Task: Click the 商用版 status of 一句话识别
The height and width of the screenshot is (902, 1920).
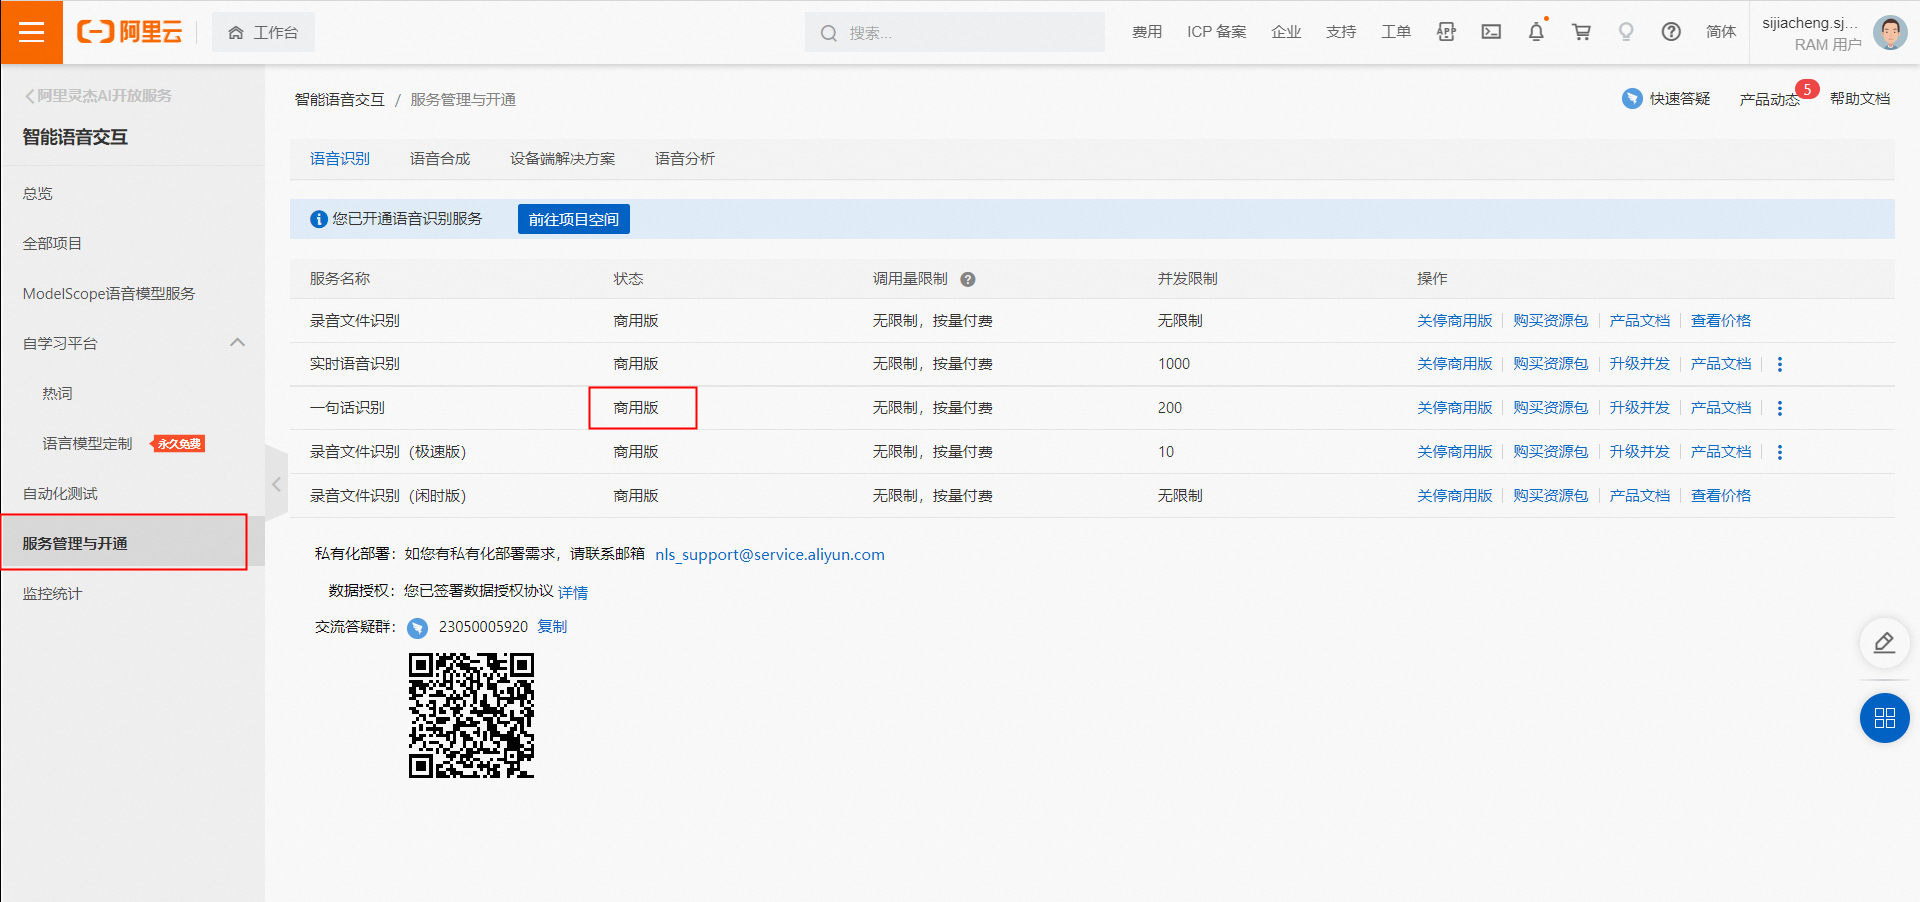Action: pos(636,408)
